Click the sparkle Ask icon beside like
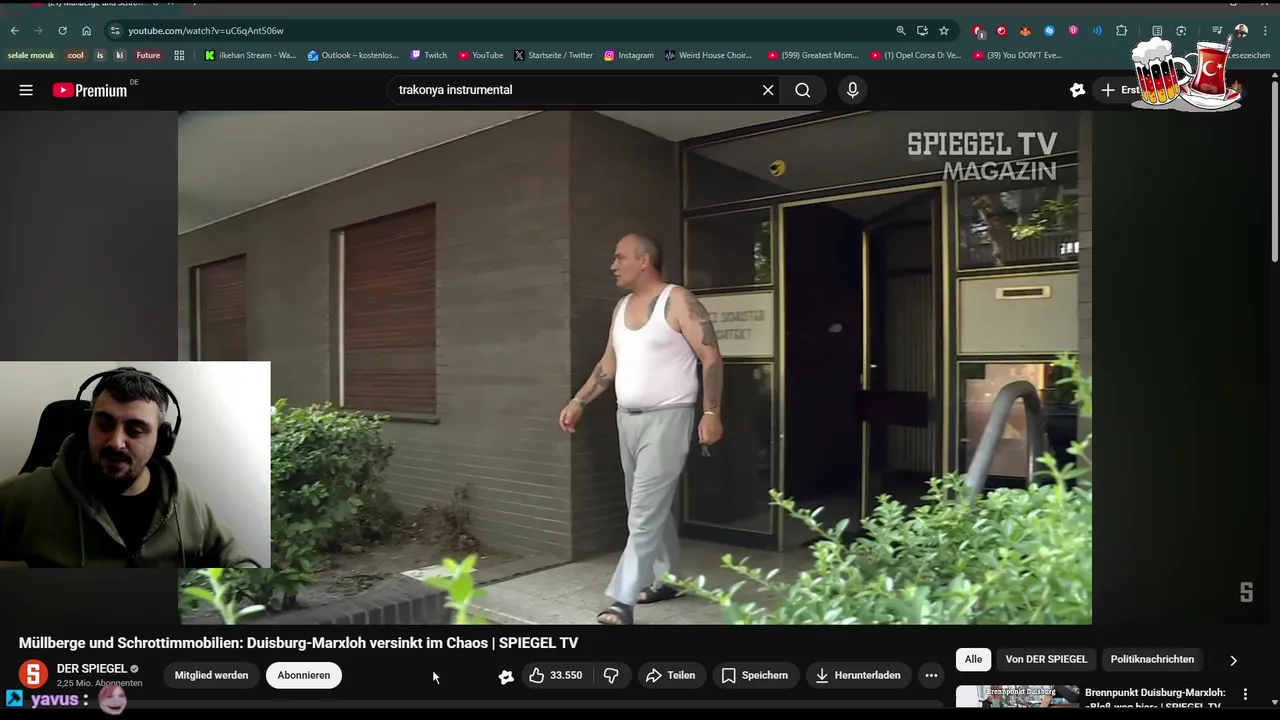Screen dimensions: 1280x720 tap(506, 677)
